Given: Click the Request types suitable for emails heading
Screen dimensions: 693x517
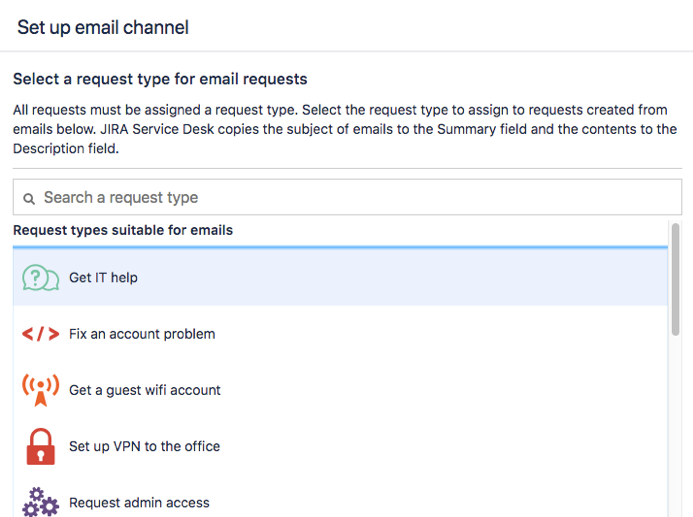Looking at the screenshot, I should [123, 230].
